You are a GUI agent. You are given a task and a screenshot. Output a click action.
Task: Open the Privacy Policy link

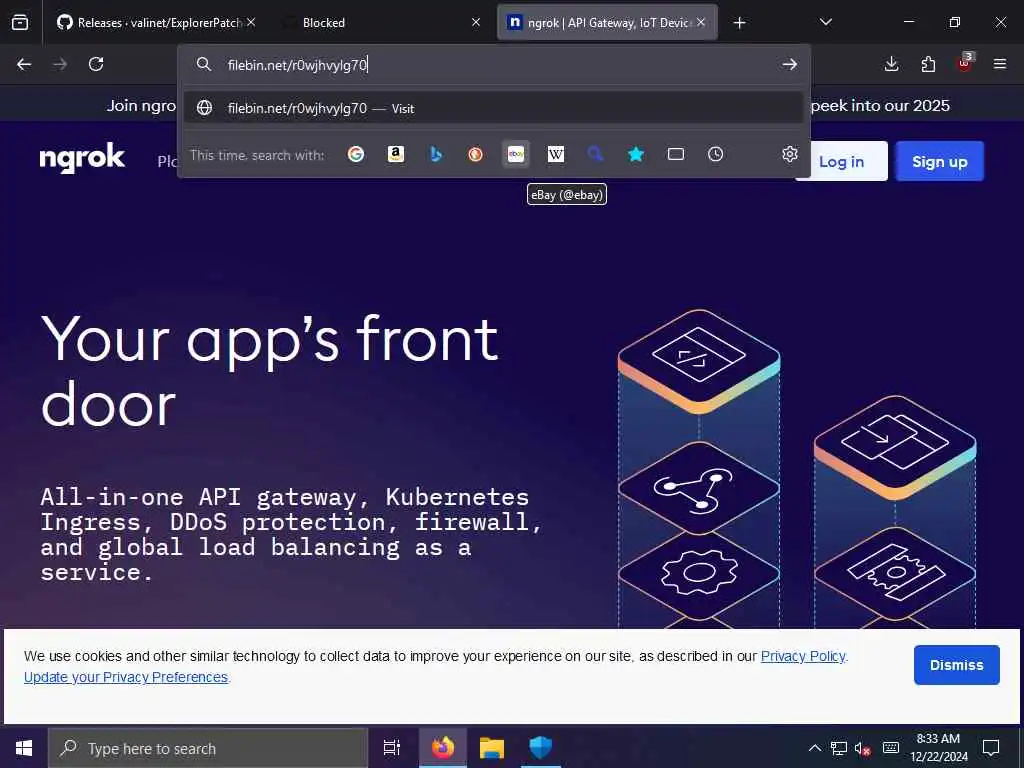click(803, 656)
